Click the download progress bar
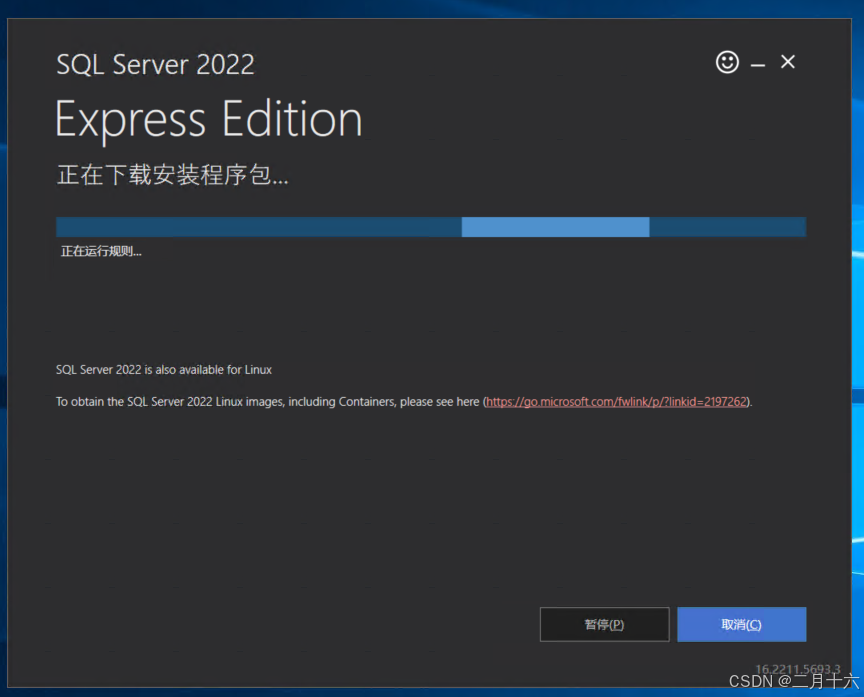The image size is (864, 697). 431,227
